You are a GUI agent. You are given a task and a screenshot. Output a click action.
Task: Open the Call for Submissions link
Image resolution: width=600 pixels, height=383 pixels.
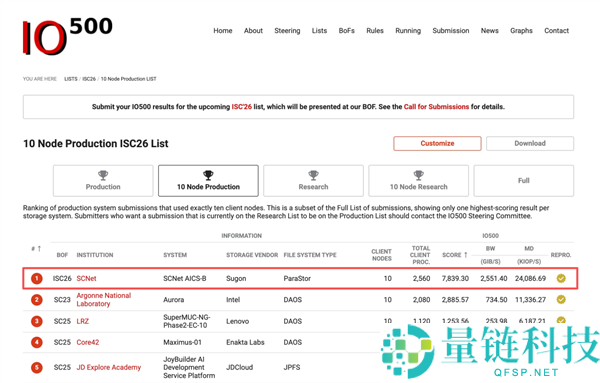pyautogui.click(x=436, y=107)
